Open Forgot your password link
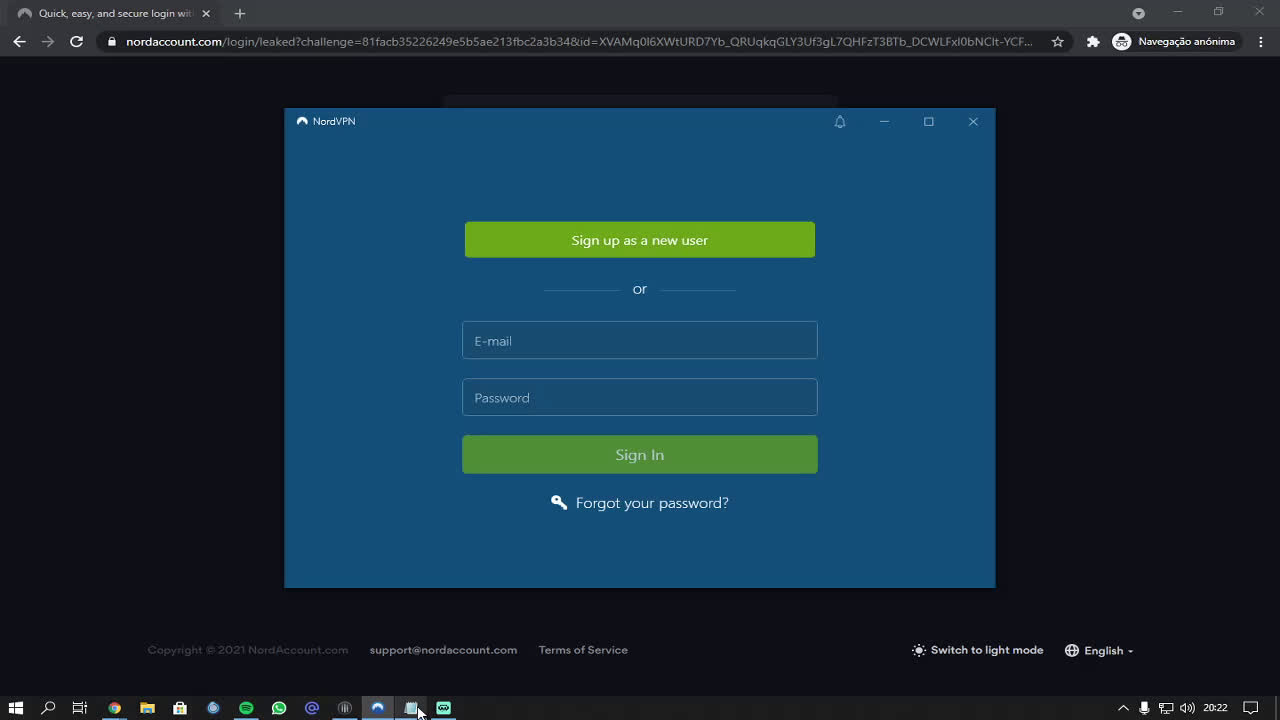Viewport: 1280px width, 720px height. click(652, 502)
